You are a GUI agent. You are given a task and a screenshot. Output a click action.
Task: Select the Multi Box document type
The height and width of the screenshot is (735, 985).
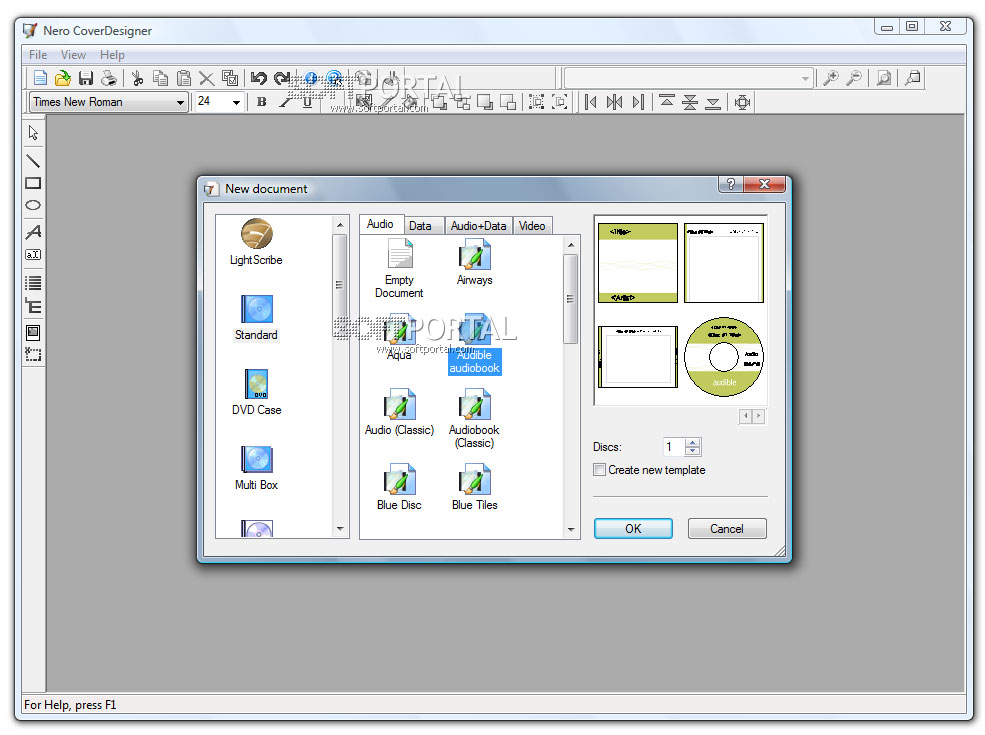click(x=256, y=468)
